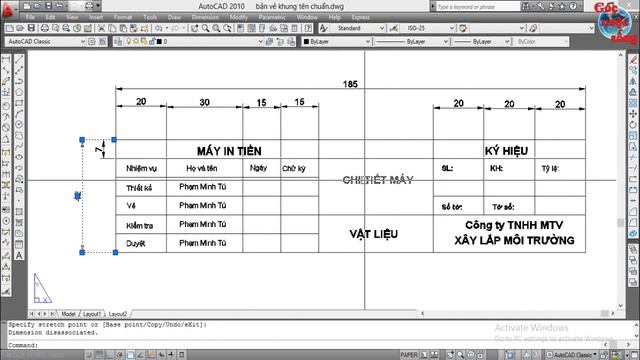Open the Dimension menu
The width and height of the screenshot is (640, 360).
point(205,18)
